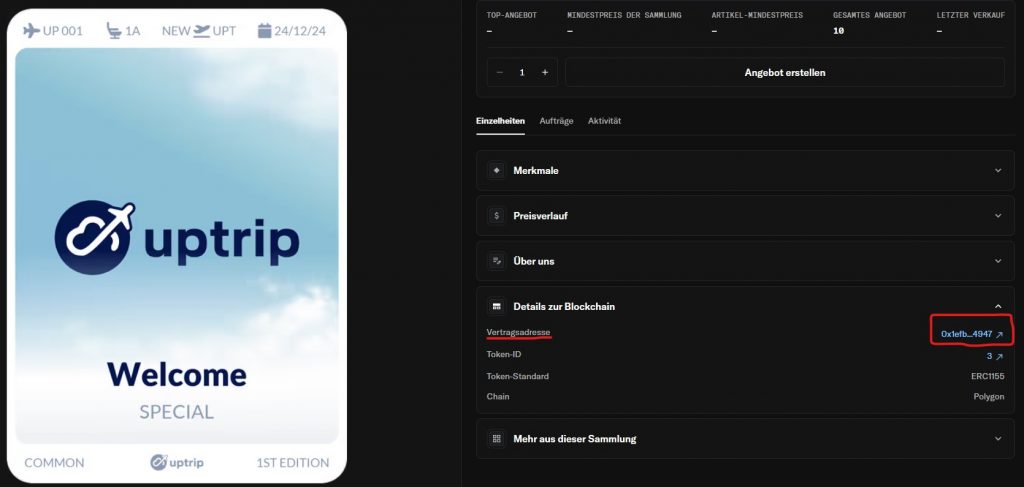Click the airplane icon beside UP 001
This screenshot has width=1024, height=487.
pos(31,31)
